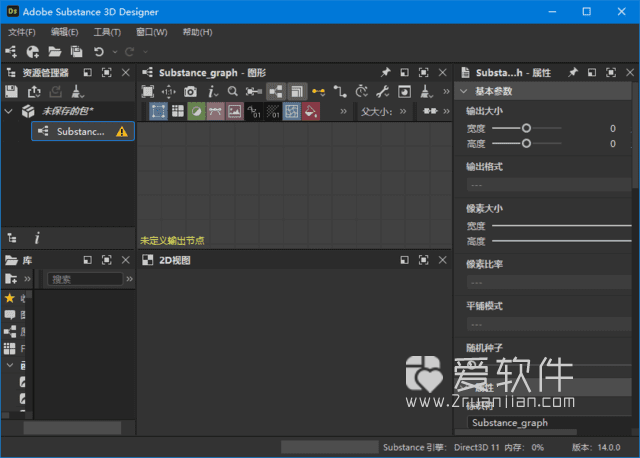Add a Blend node from the node toolbar
The width and height of the screenshot is (640, 458).
(x=196, y=111)
